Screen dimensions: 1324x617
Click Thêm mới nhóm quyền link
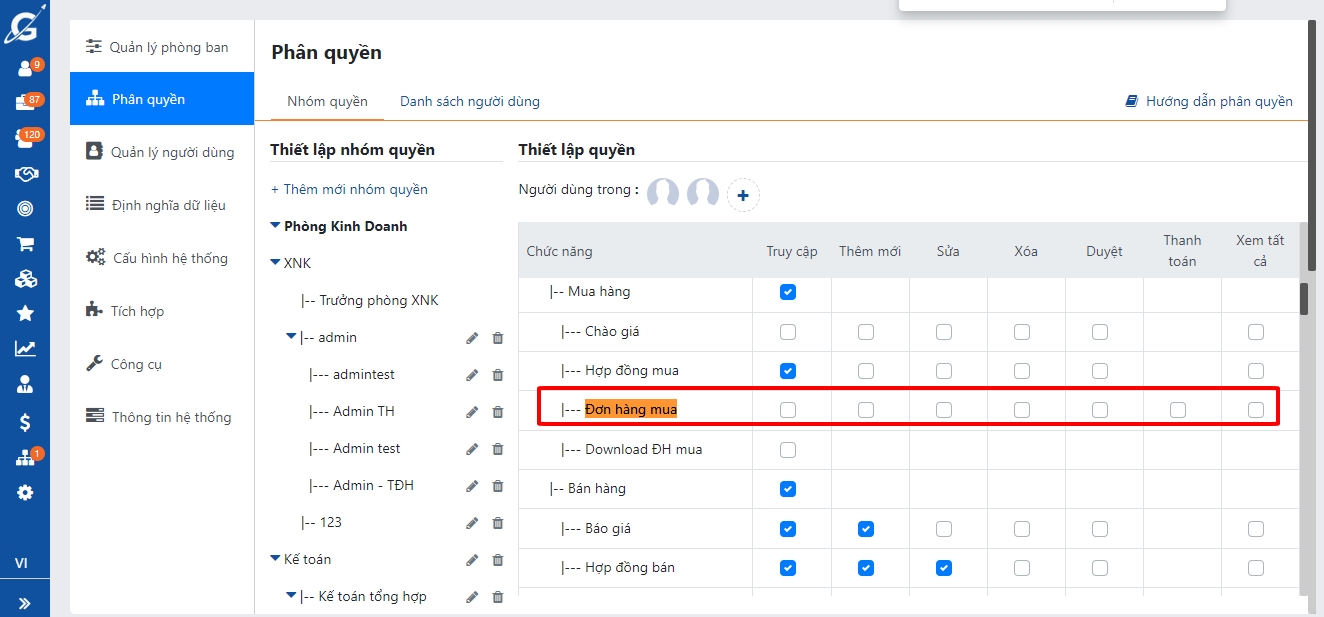coord(349,189)
